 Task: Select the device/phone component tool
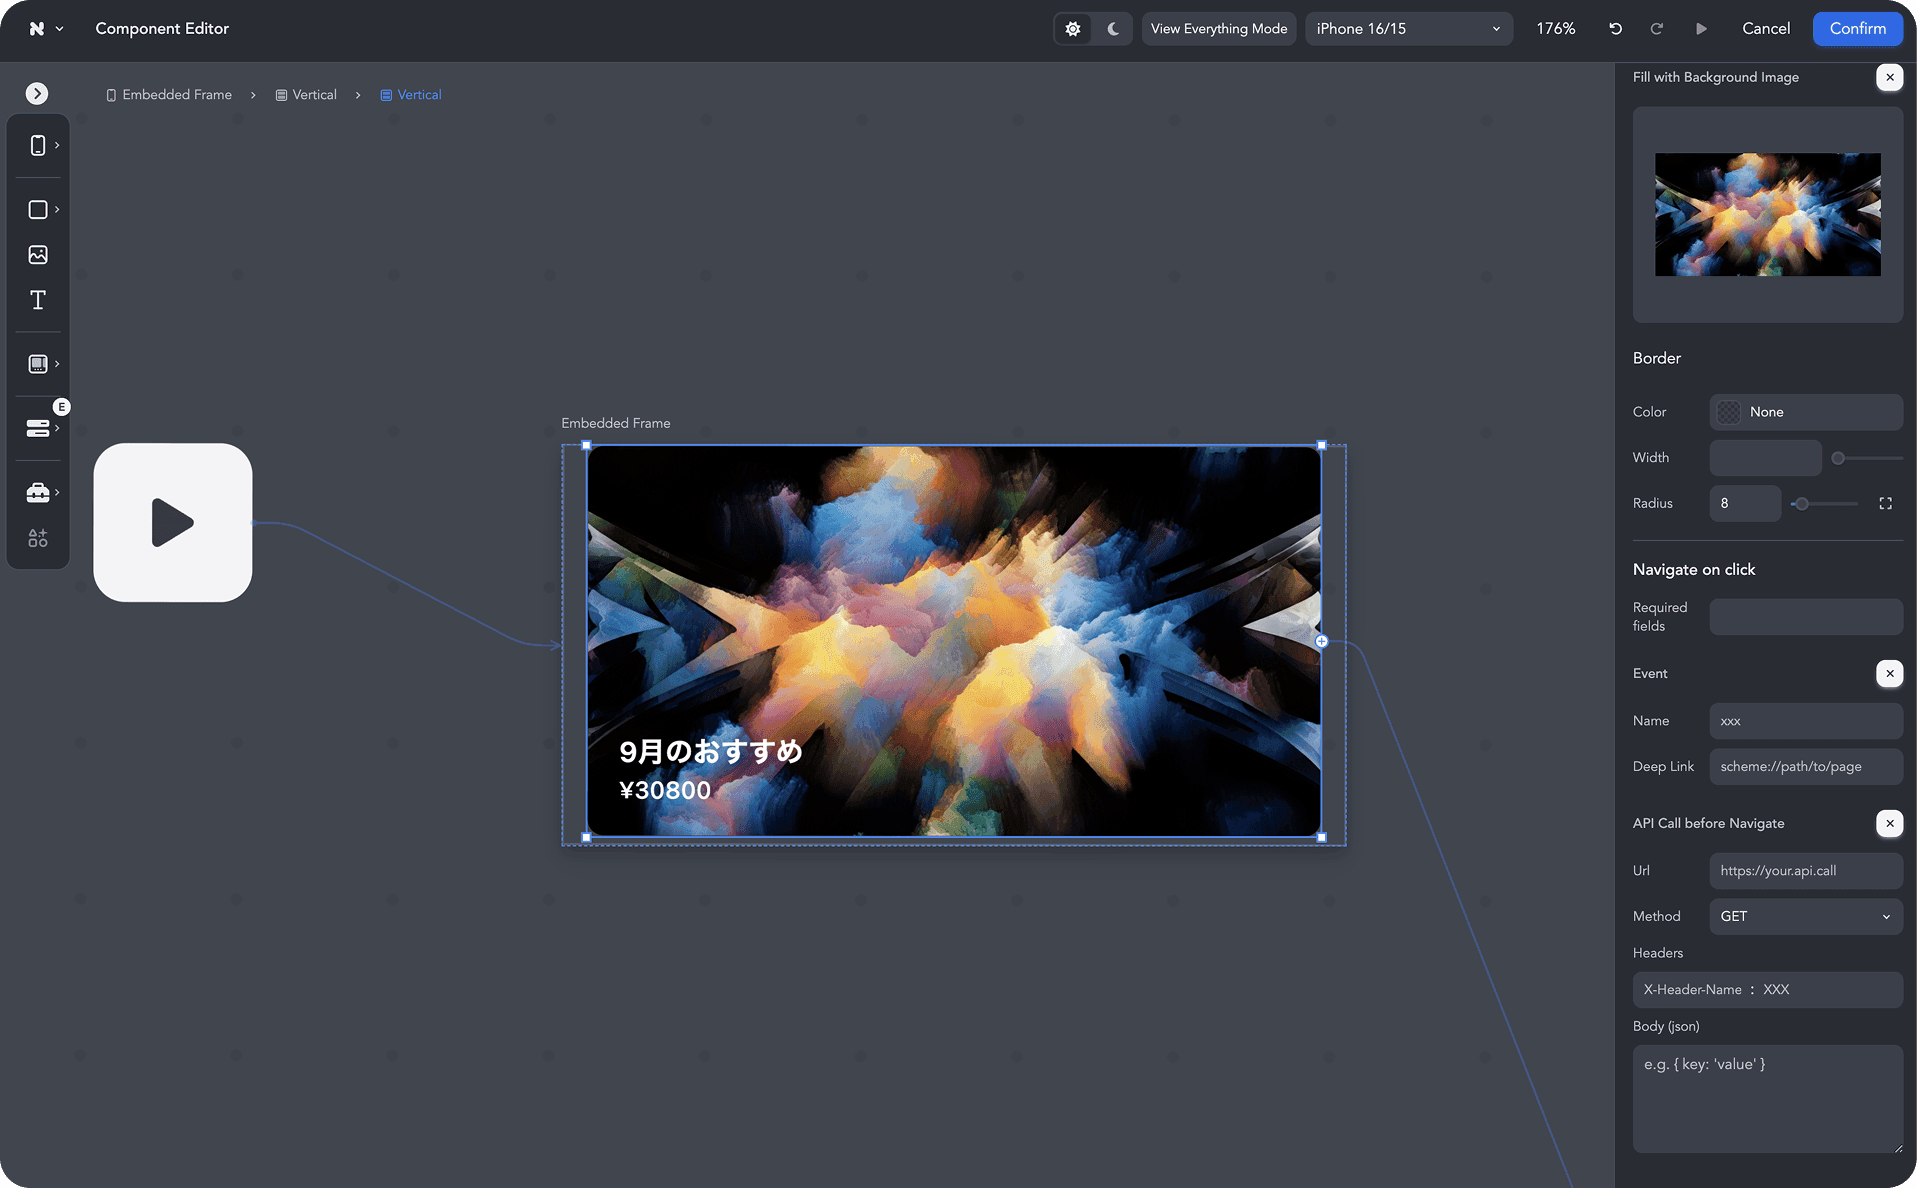[38, 145]
